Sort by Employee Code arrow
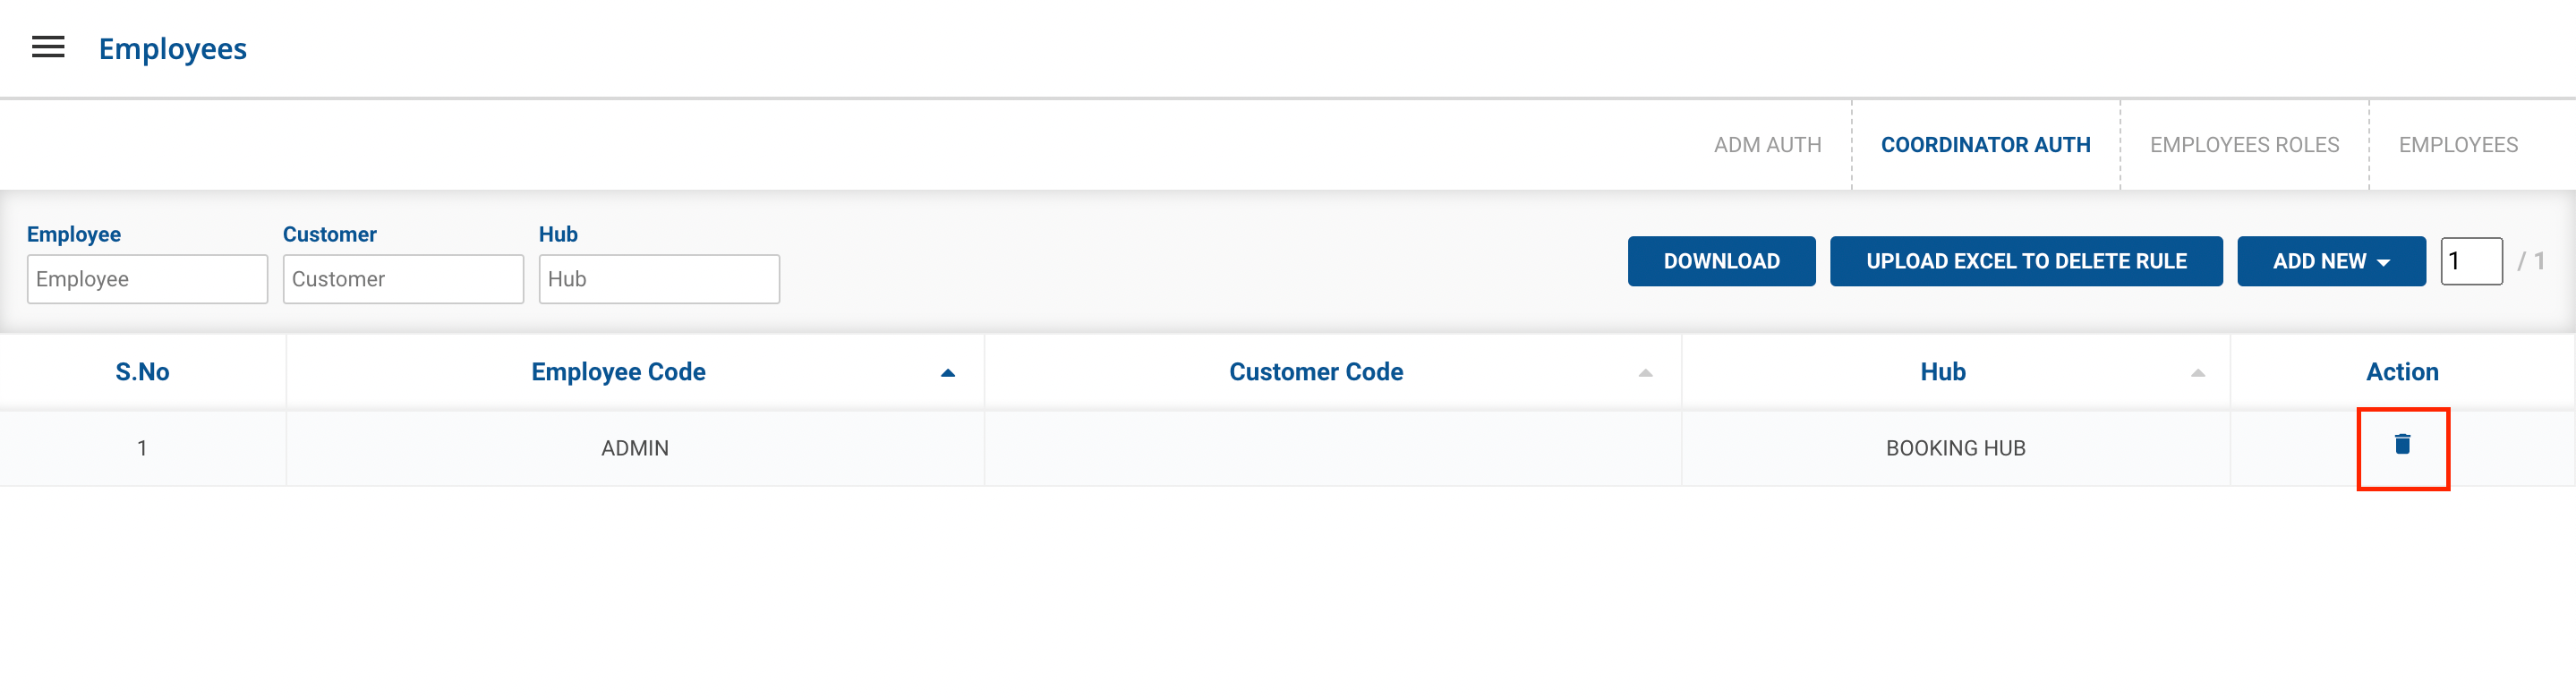Screen dimensions: 2576x698 [x=947, y=373]
